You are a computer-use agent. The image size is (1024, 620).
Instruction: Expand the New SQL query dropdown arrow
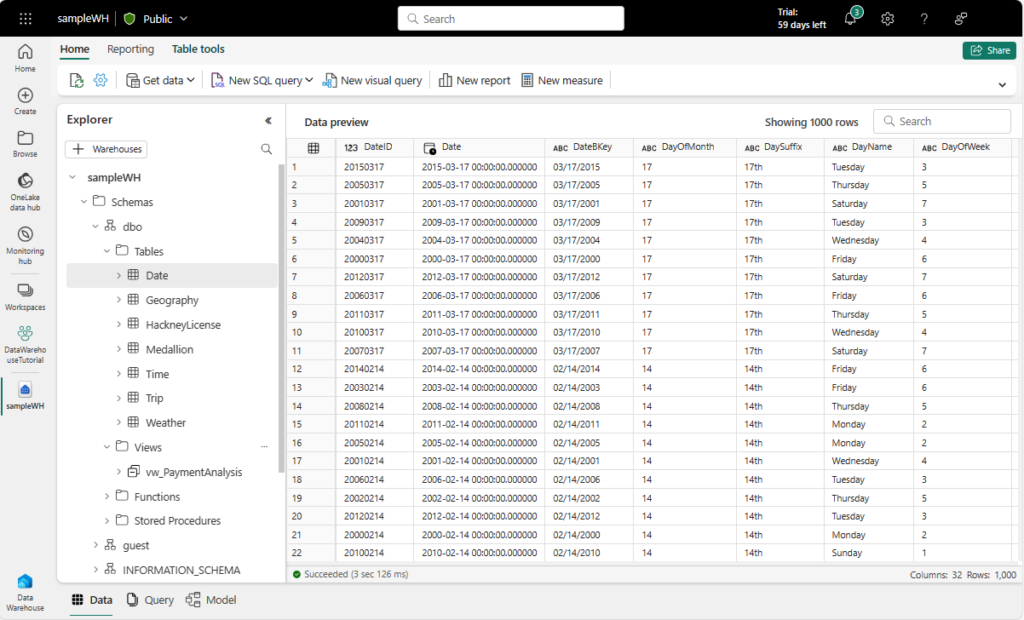point(309,80)
